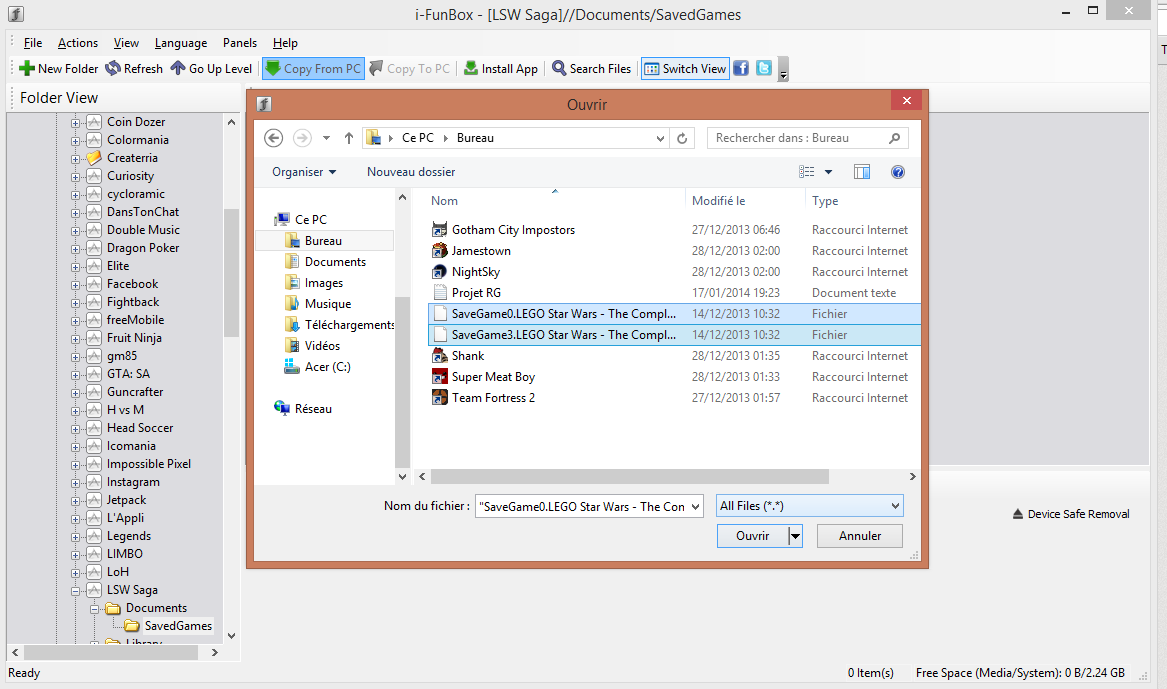Image resolution: width=1167 pixels, height=689 pixels.
Task: Open the File menu
Action: pyautogui.click(x=33, y=43)
